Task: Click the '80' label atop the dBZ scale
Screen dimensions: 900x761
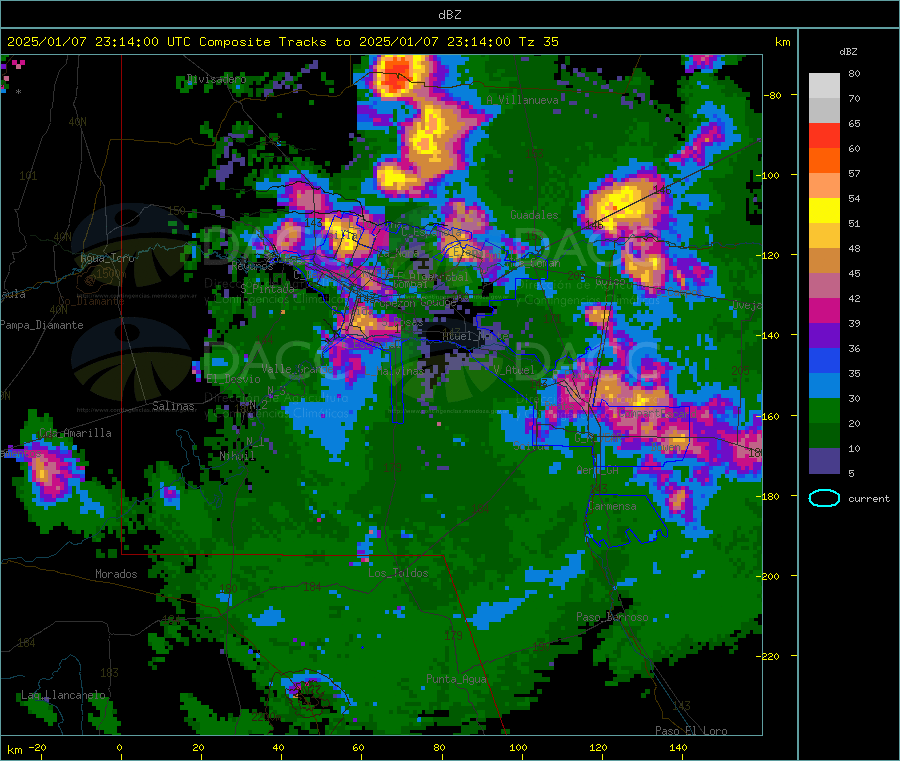Action: click(854, 73)
